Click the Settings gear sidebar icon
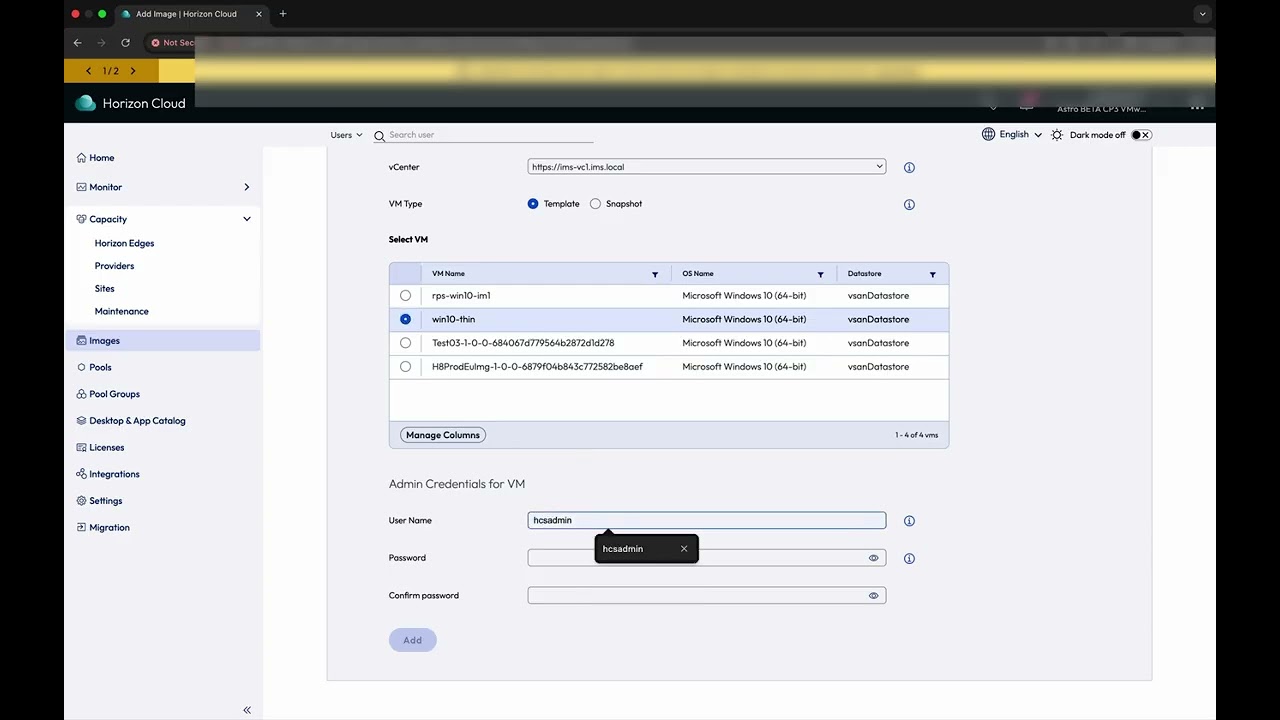The height and width of the screenshot is (720, 1280). [81, 501]
